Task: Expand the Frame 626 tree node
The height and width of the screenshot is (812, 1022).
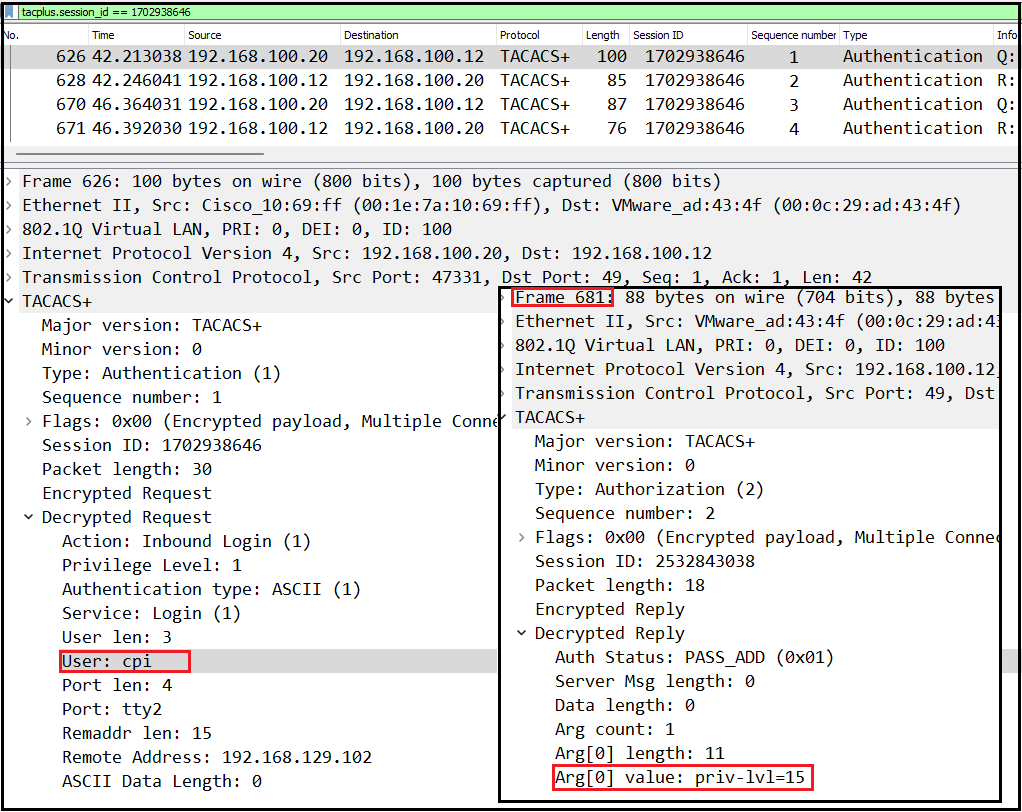Action: click(10, 181)
